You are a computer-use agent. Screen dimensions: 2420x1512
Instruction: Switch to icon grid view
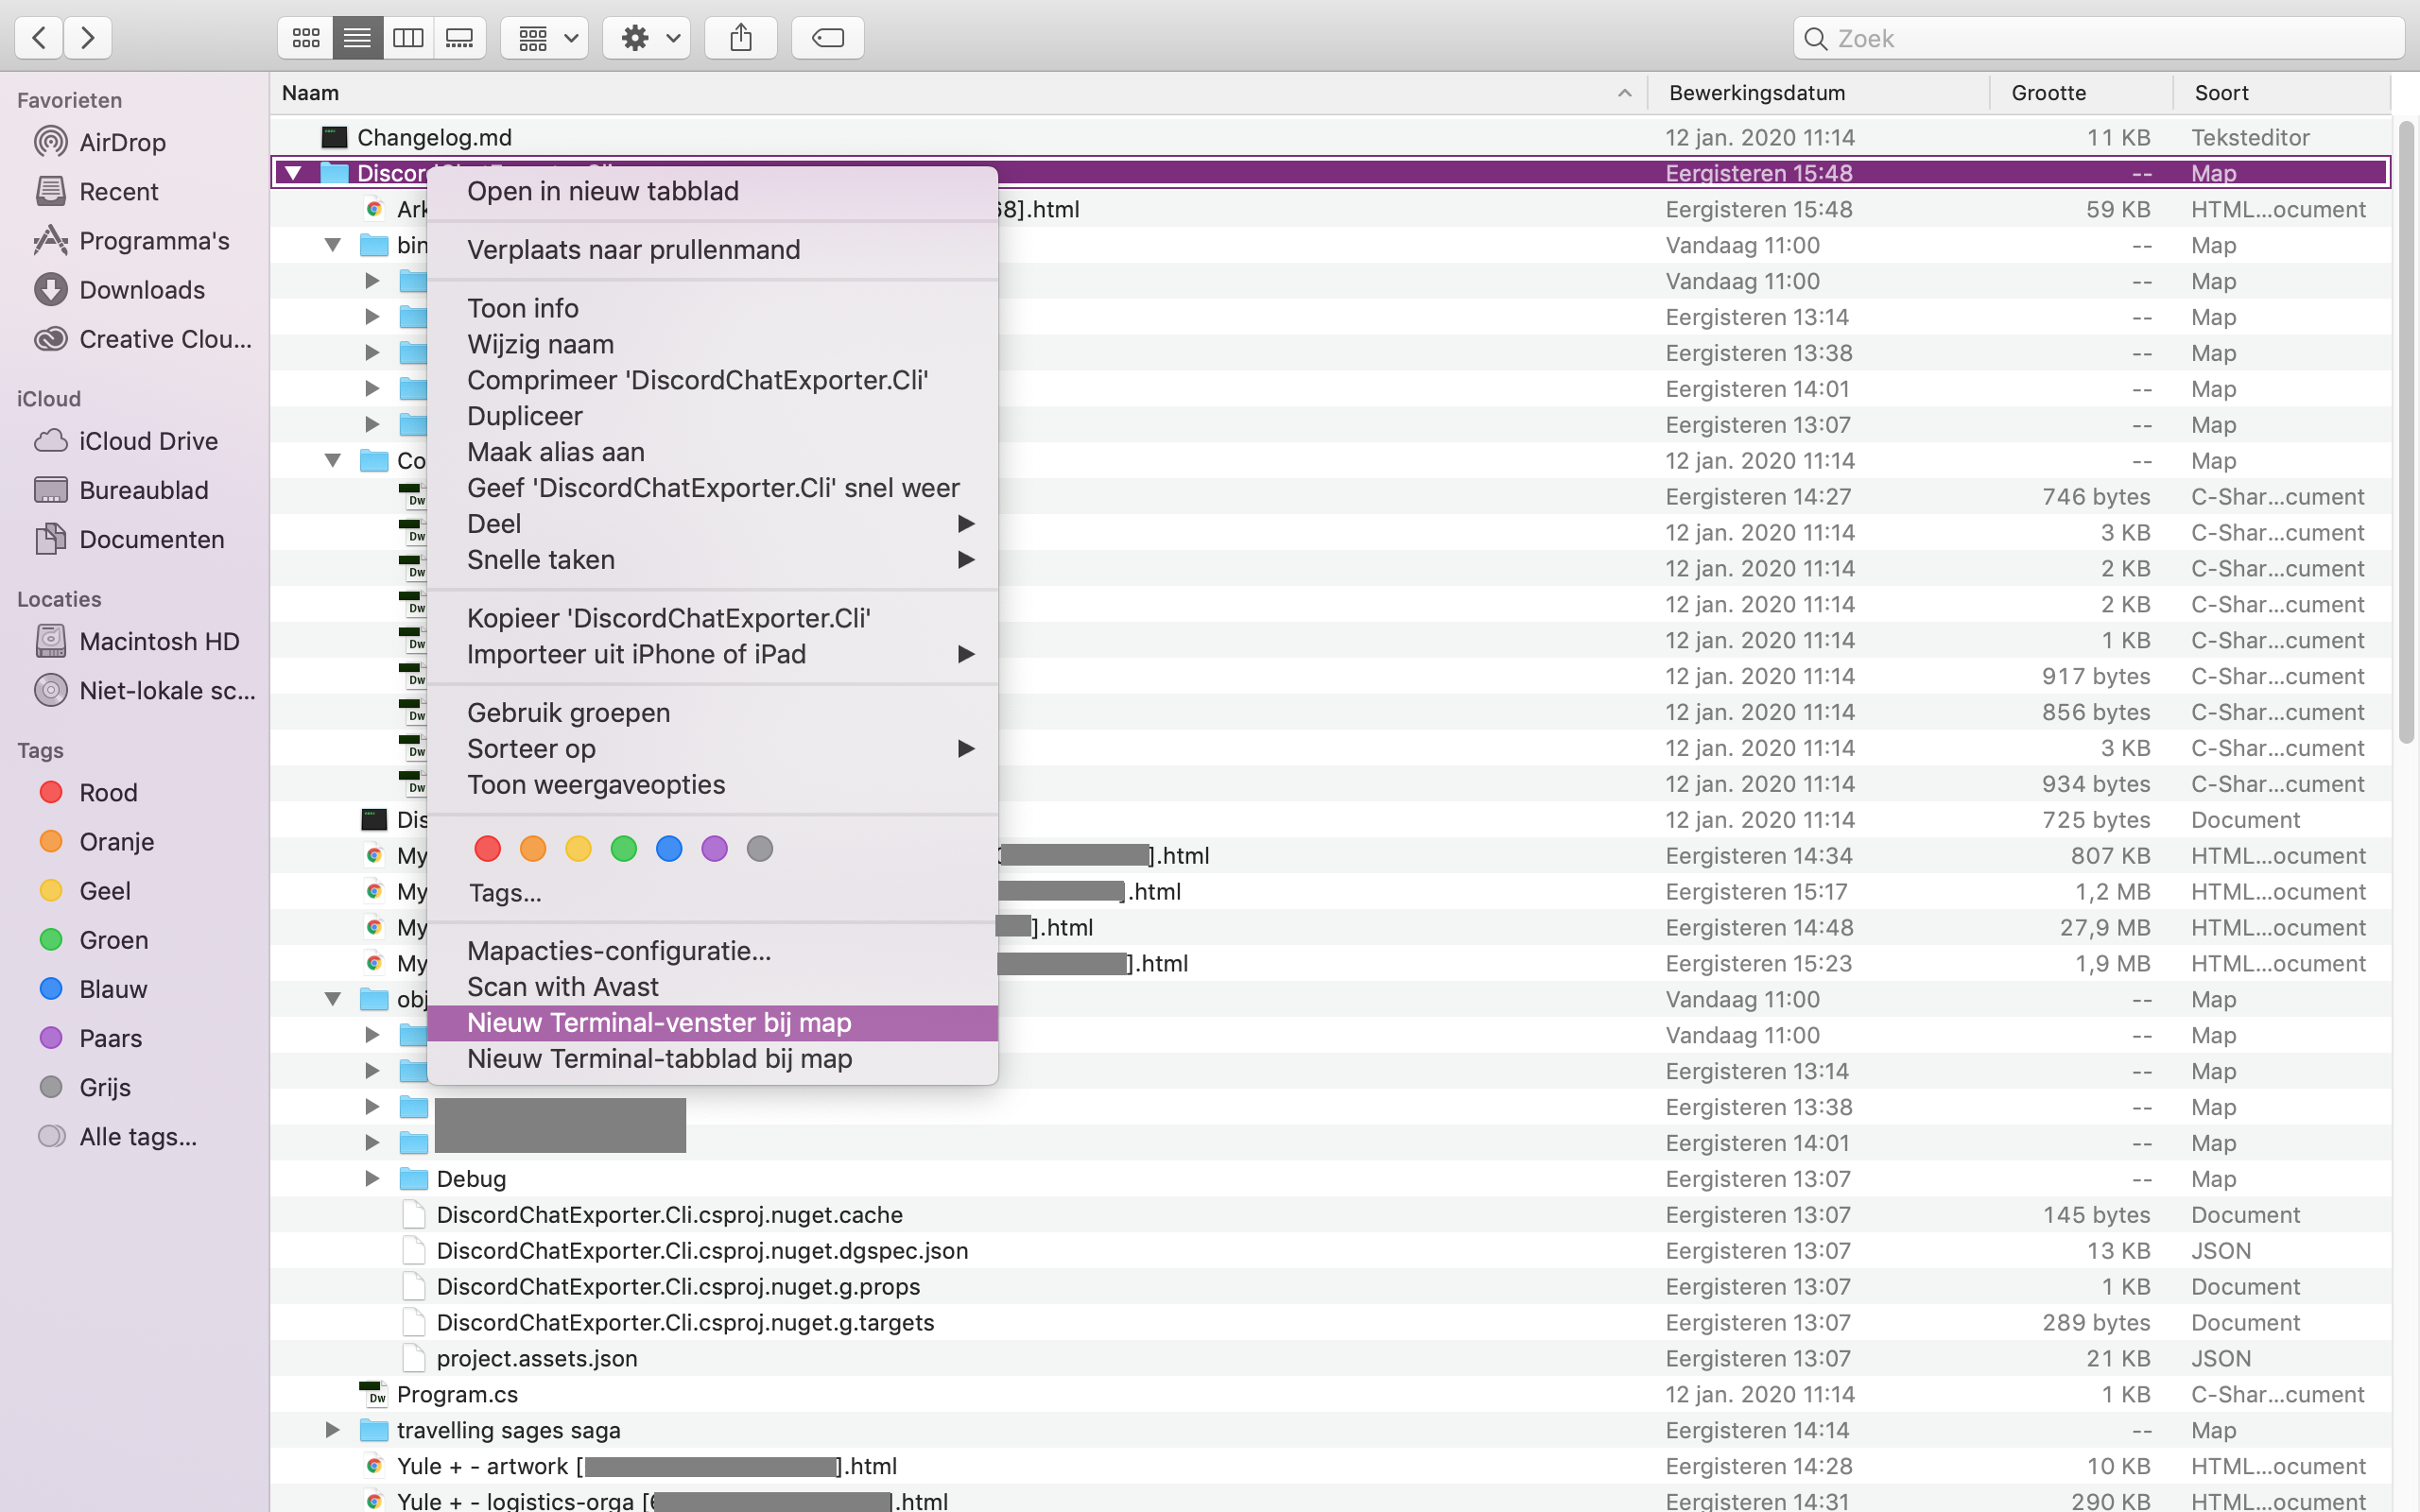(306, 38)
